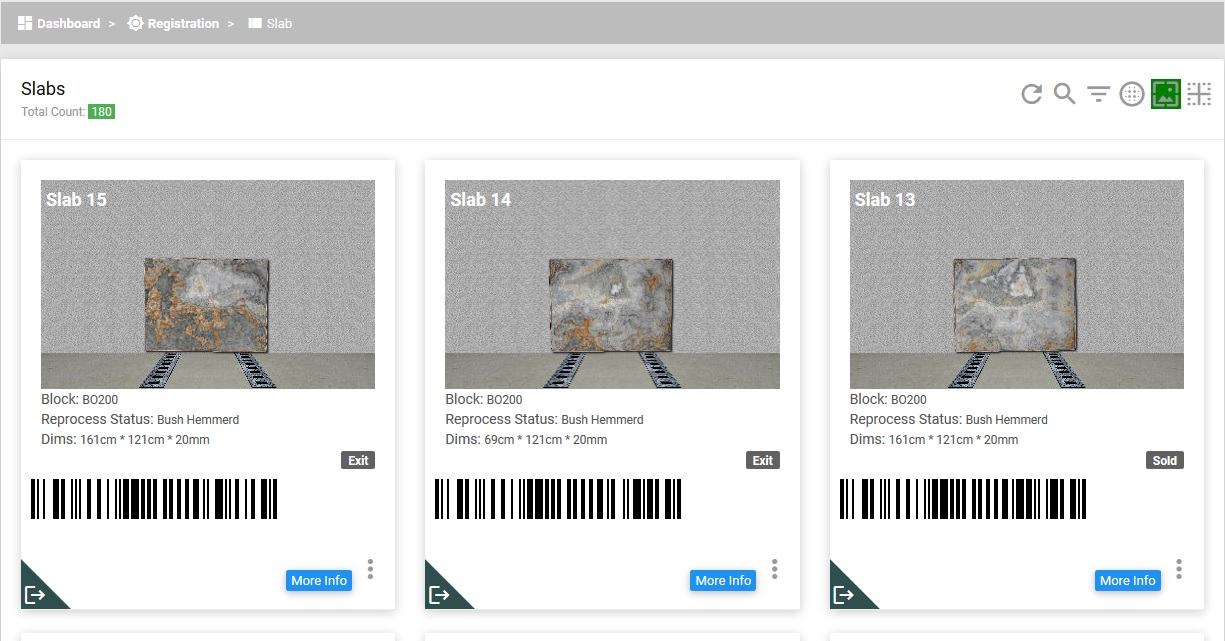
Task: Go to Registration breadcrumb
Action: click(183, 23)
